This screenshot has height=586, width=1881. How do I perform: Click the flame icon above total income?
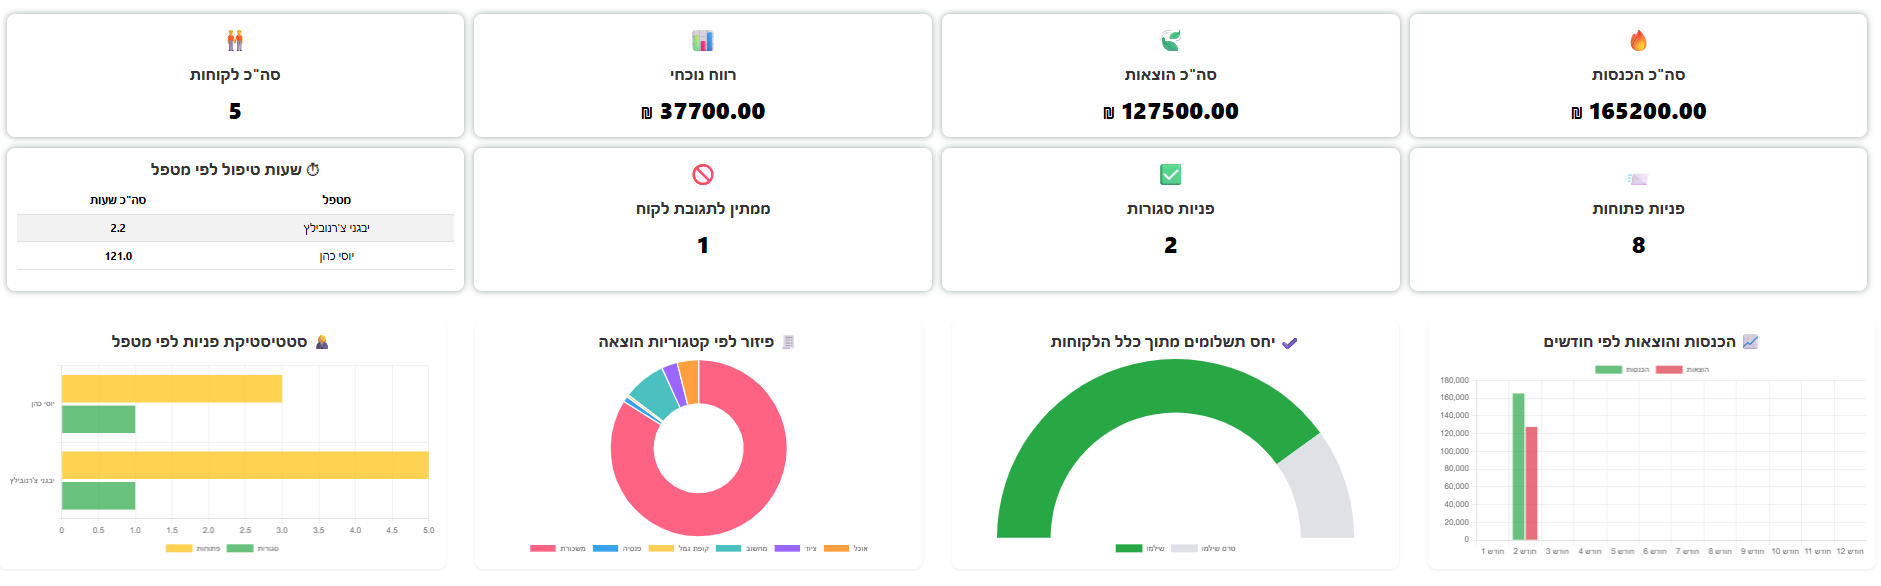[1638, 41]
